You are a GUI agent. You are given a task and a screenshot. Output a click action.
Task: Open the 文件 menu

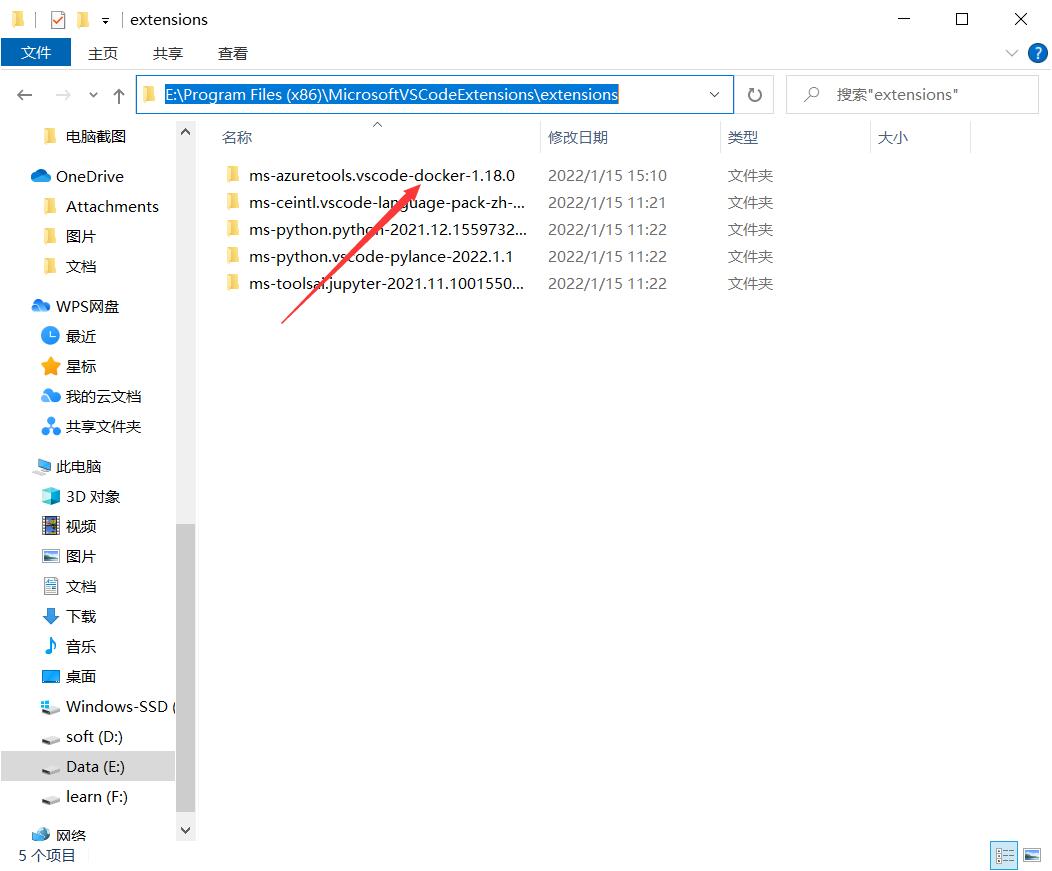click(x=37, y=53)
